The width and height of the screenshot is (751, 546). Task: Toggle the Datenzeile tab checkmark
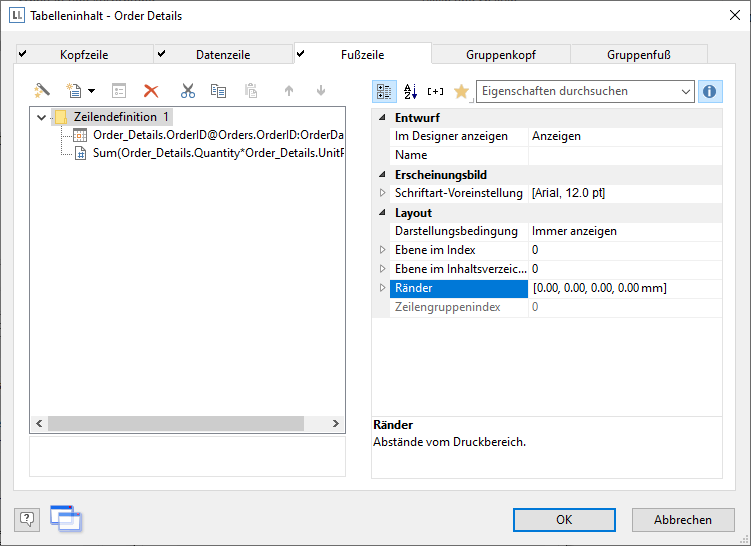pyautogui.click(x=161, y=54)
